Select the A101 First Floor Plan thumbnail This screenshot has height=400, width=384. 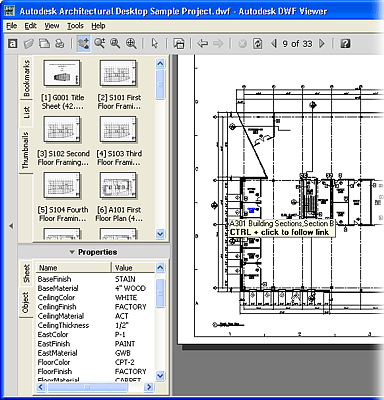[119, 197]
